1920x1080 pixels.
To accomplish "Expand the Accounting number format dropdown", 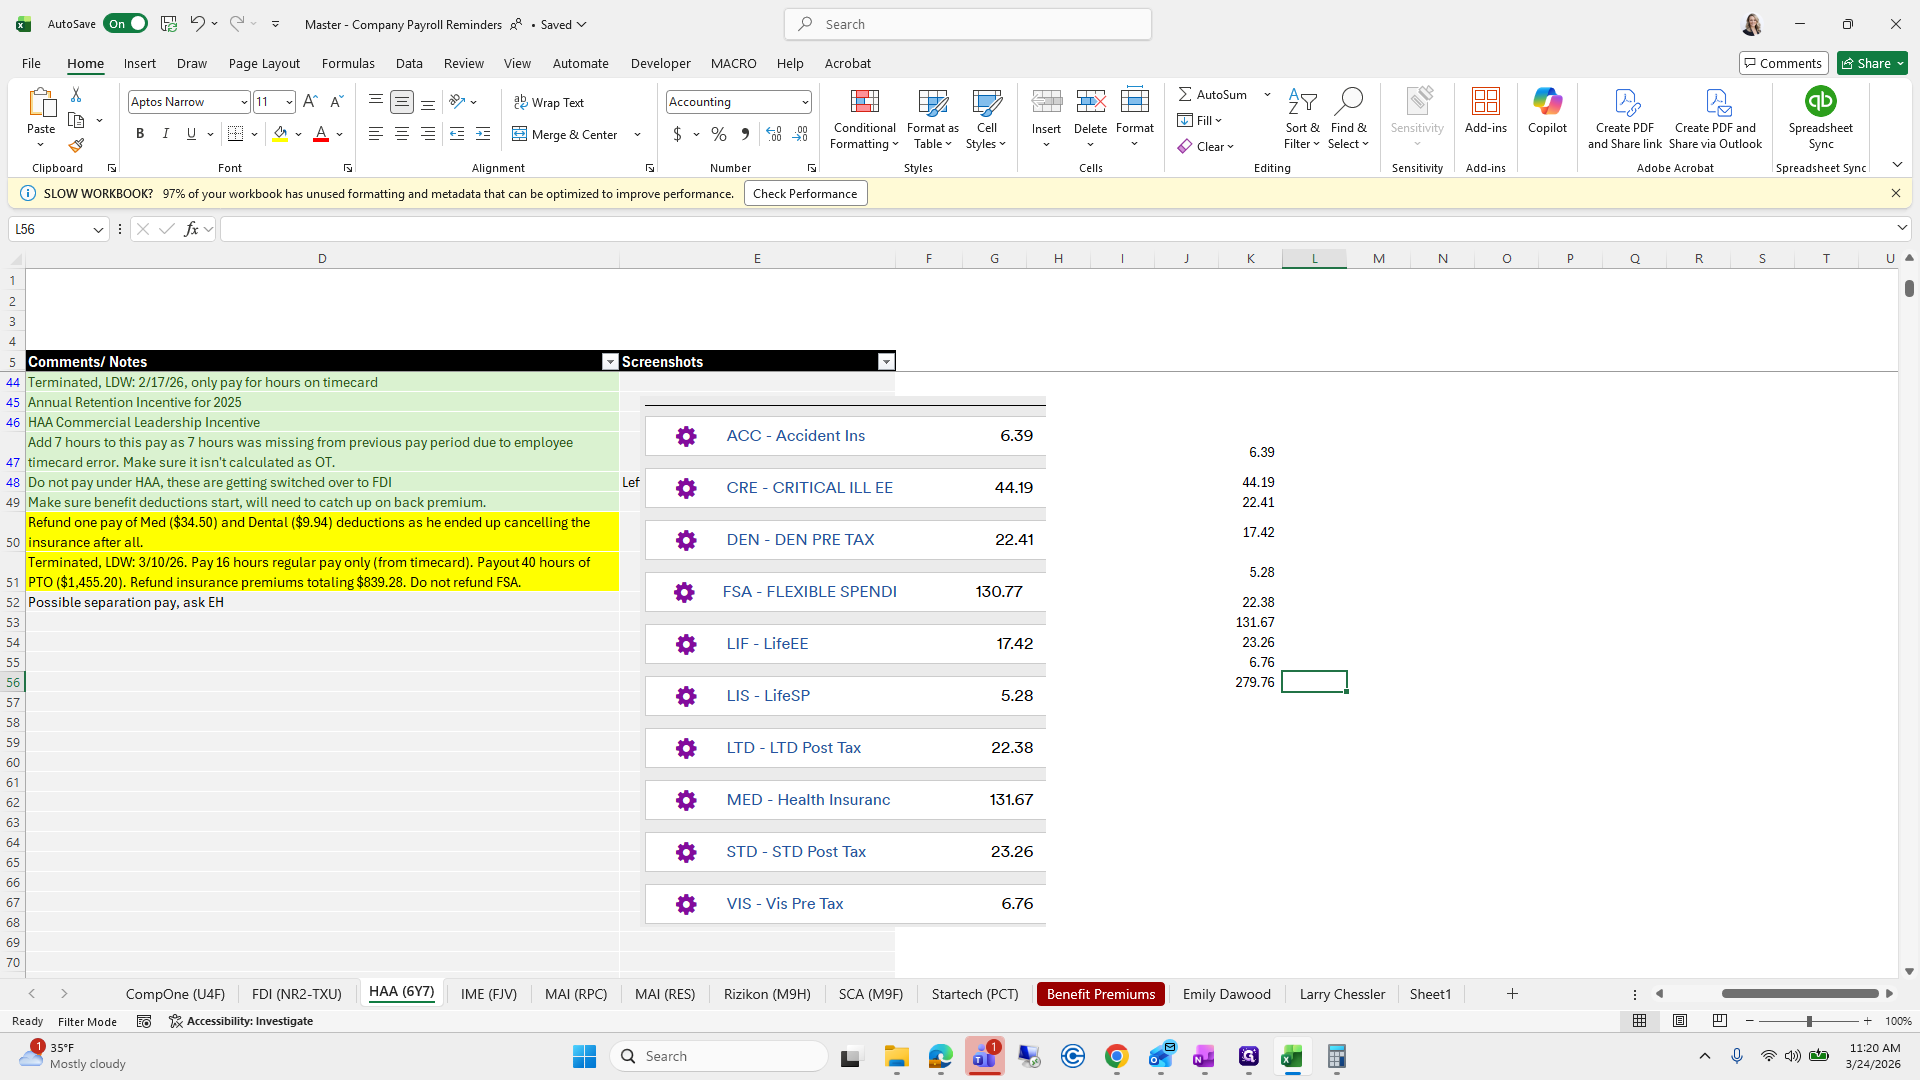I will point(805,102).
